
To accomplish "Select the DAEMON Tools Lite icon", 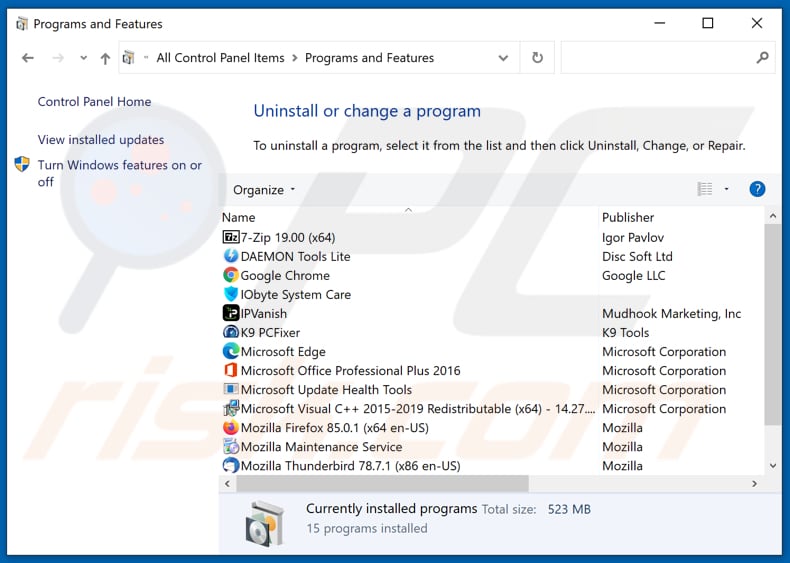I will click(231, 257).
